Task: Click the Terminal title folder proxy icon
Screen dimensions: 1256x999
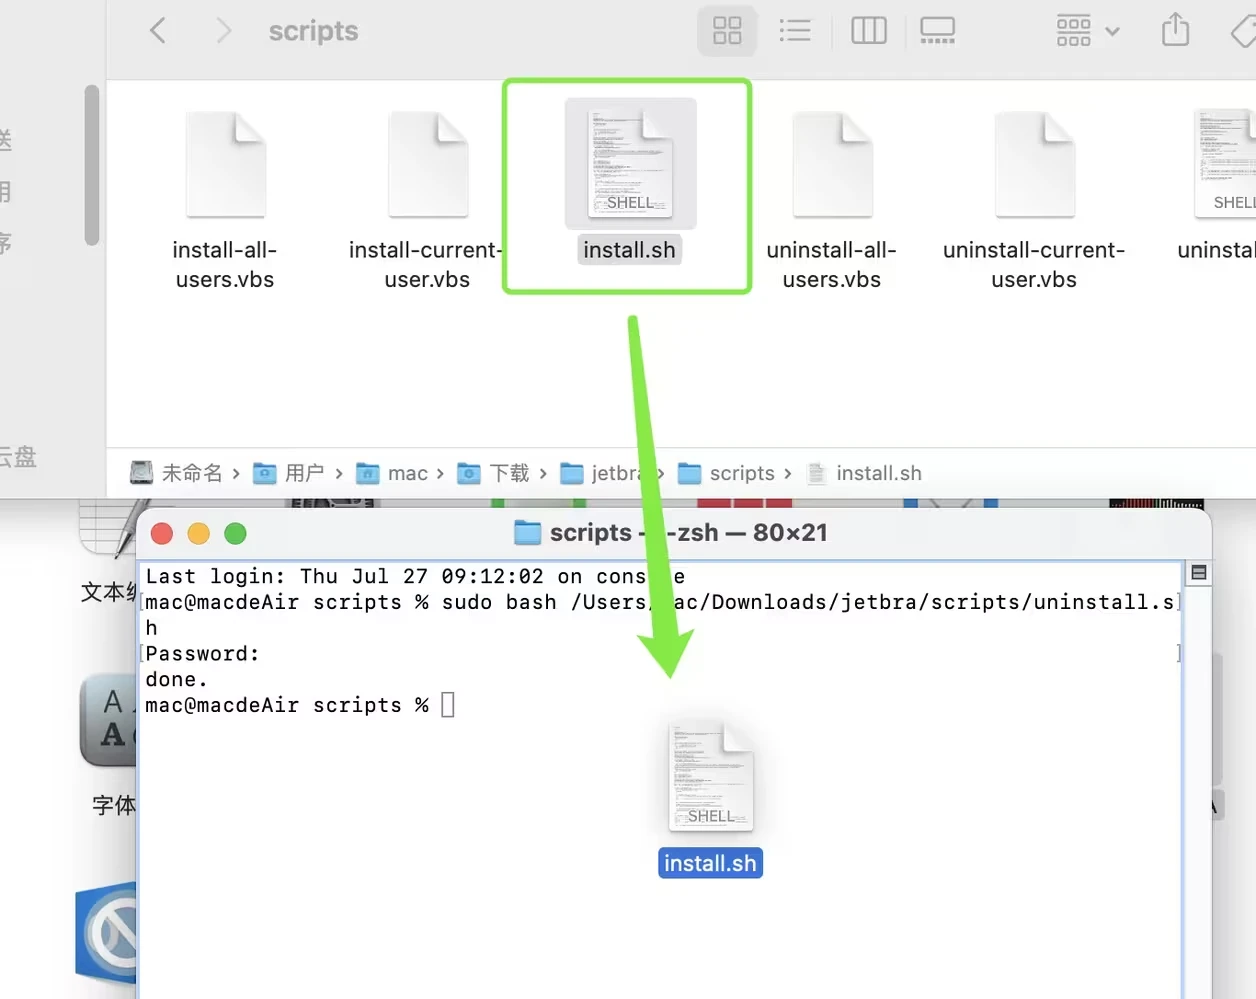Action: point(527,533)
